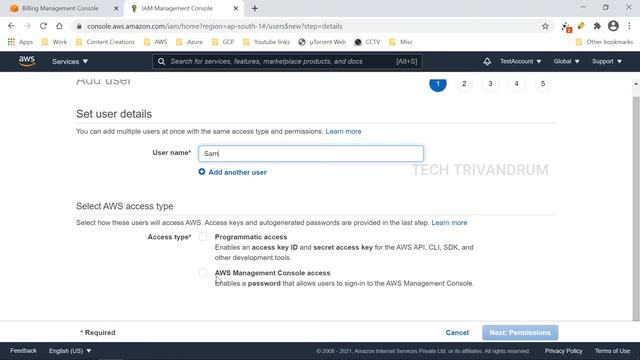Image resolution: width=640 pixels, height=360 pixels.
Task: Open the Chrome profile avatar icon
Action: (613, 26)
